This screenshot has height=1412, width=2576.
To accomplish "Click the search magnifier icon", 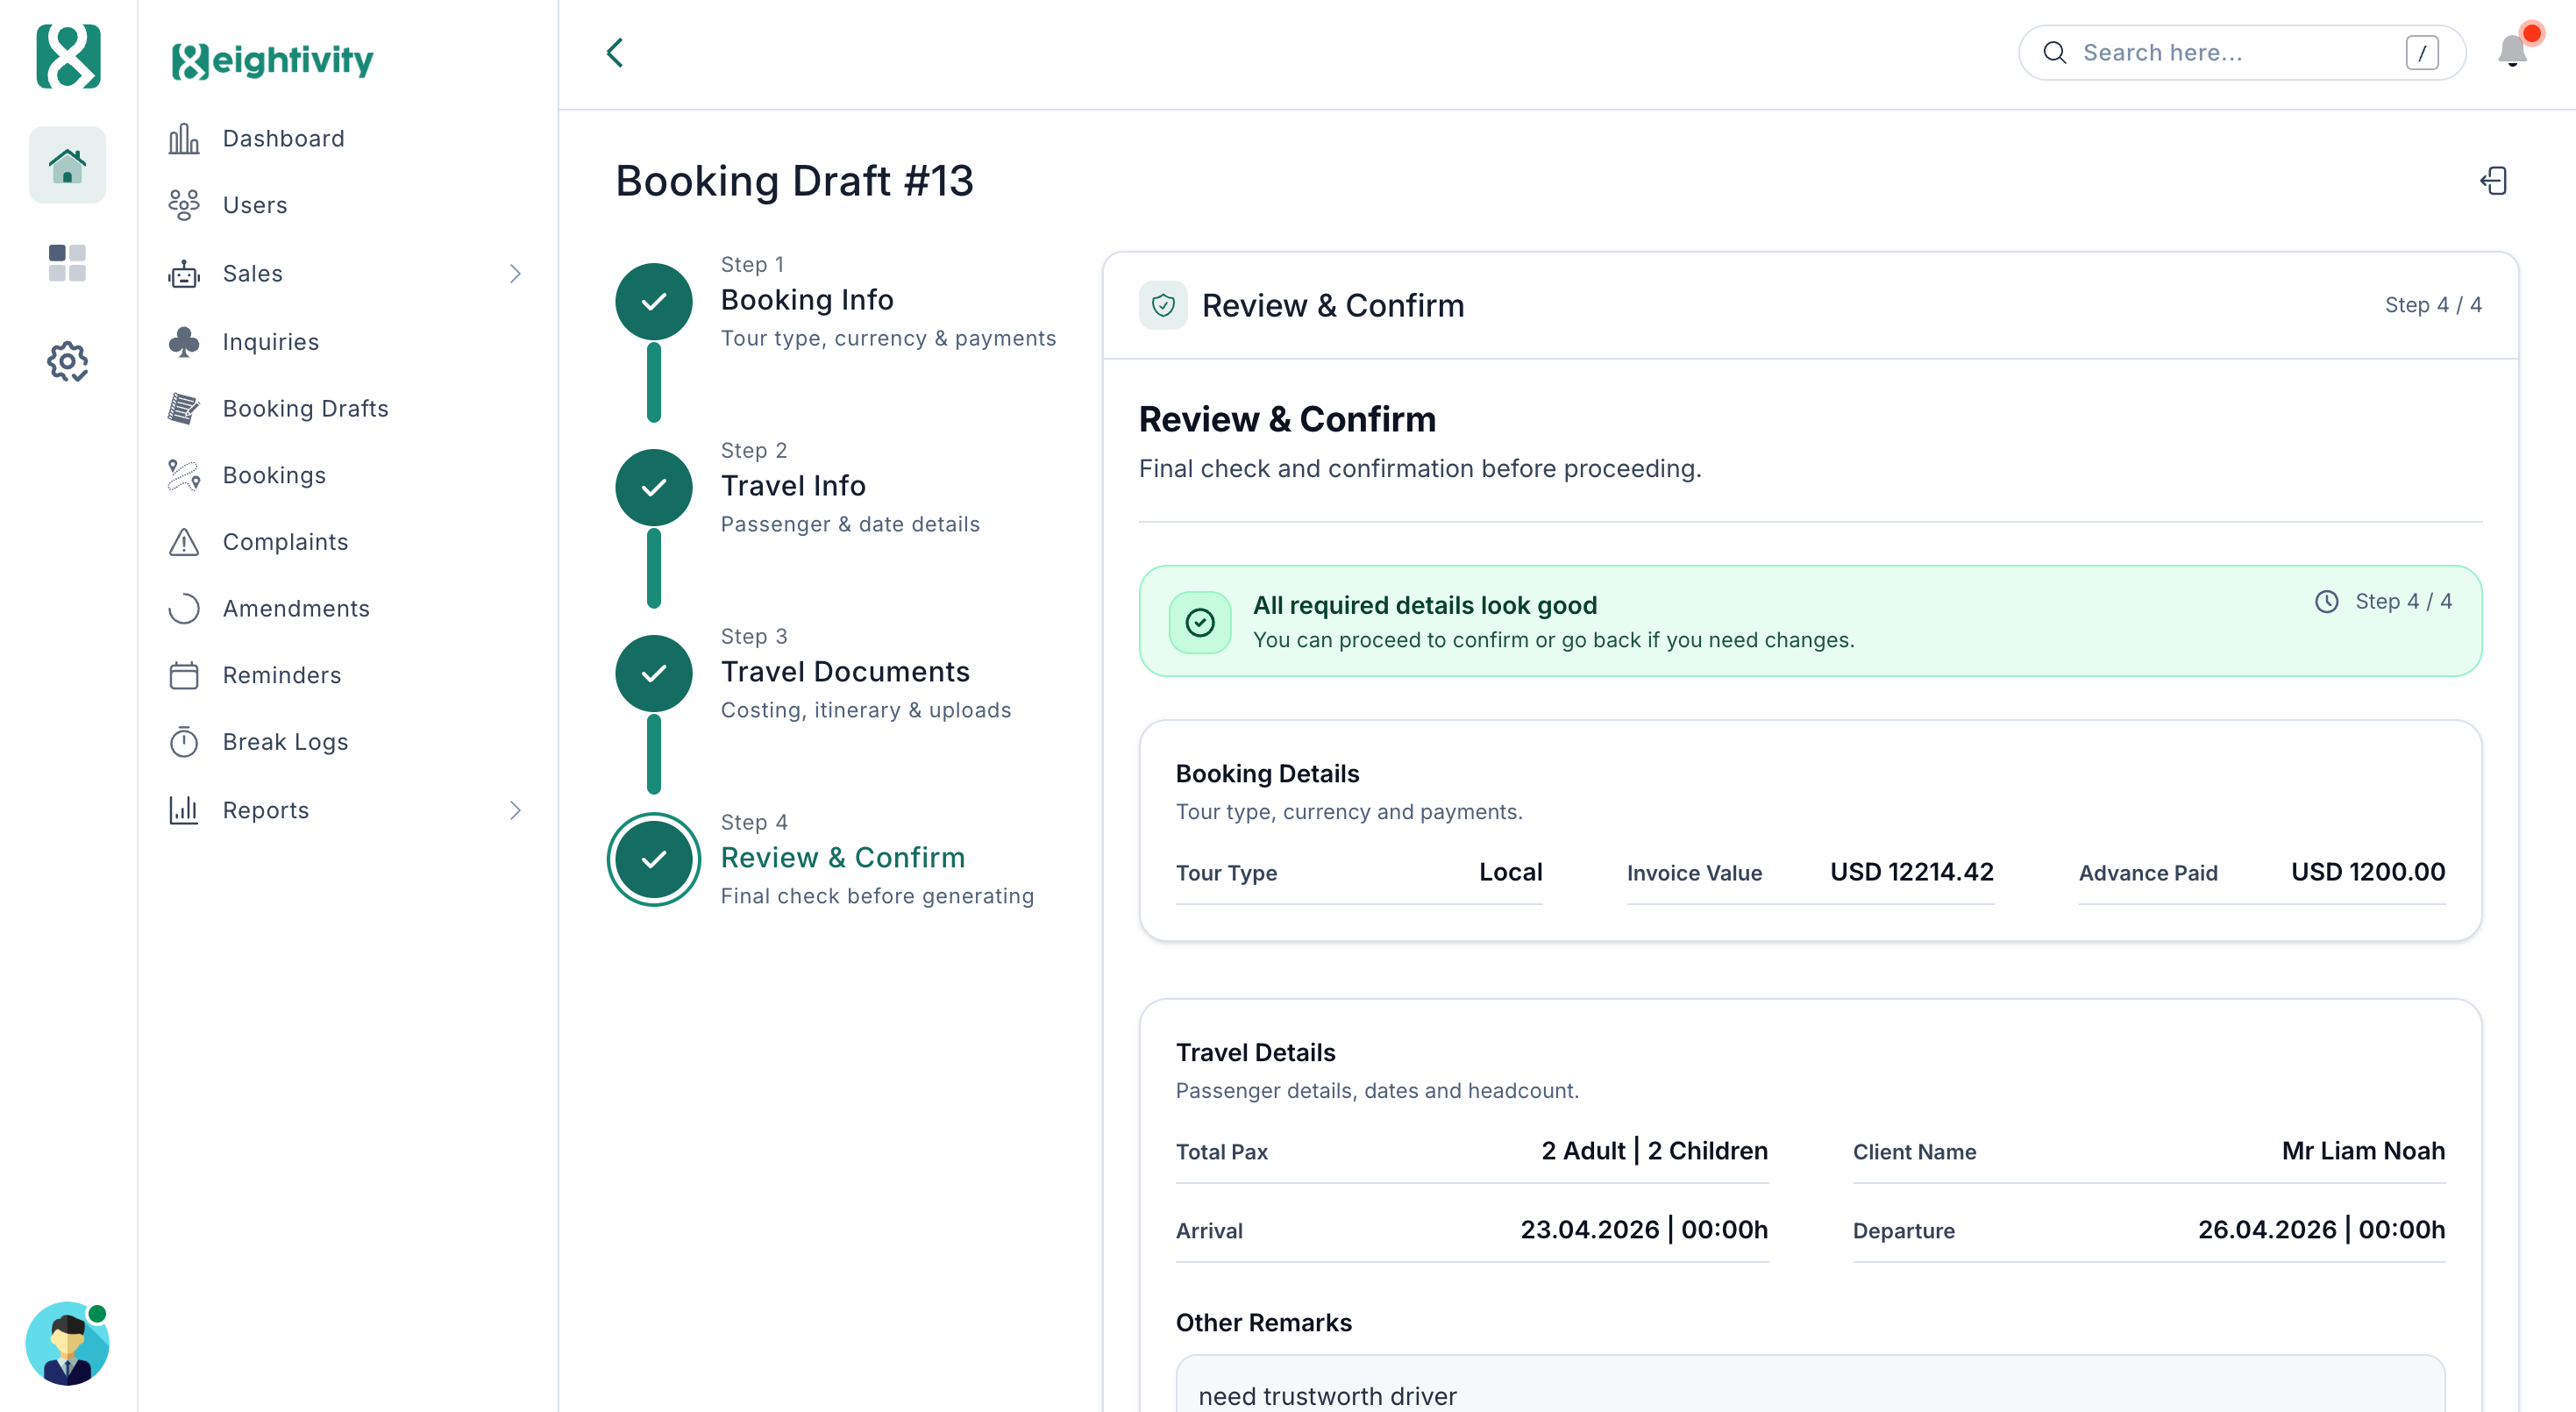I will pyautogui.click(x=2054, y=53).
